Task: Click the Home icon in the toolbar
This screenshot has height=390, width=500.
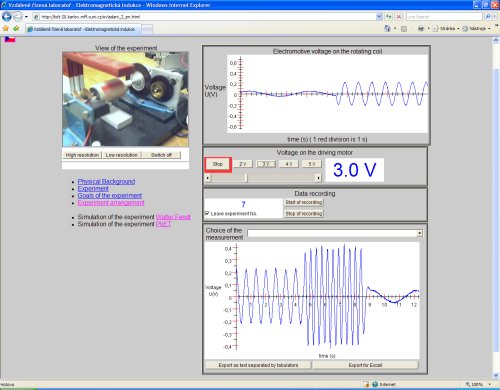Action: [387, 29]
